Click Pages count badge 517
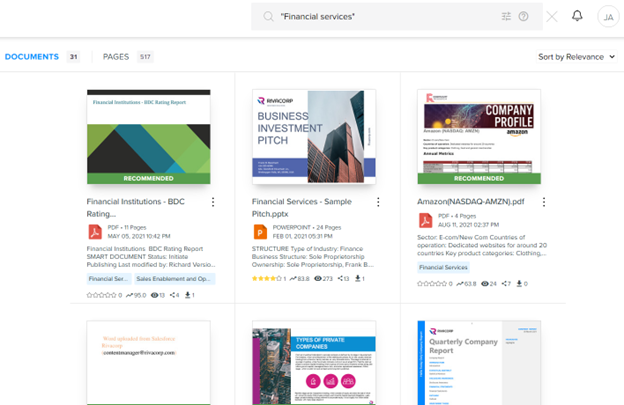This screenshot has height=405, width=624. pos(145,57)
